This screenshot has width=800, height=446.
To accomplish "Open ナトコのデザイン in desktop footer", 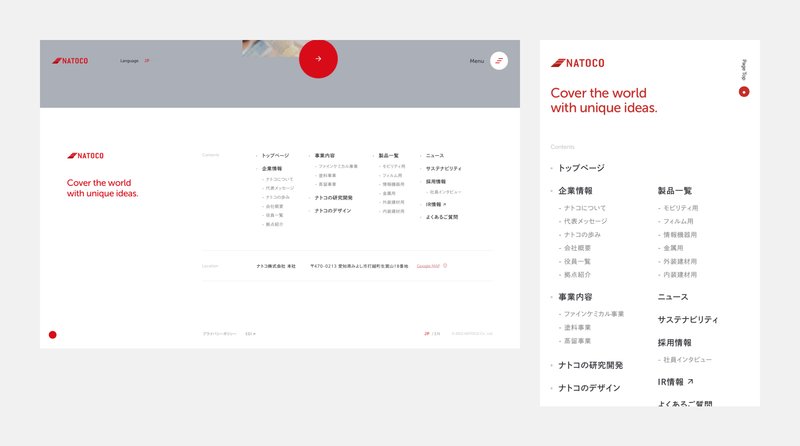I will [333, 211].
